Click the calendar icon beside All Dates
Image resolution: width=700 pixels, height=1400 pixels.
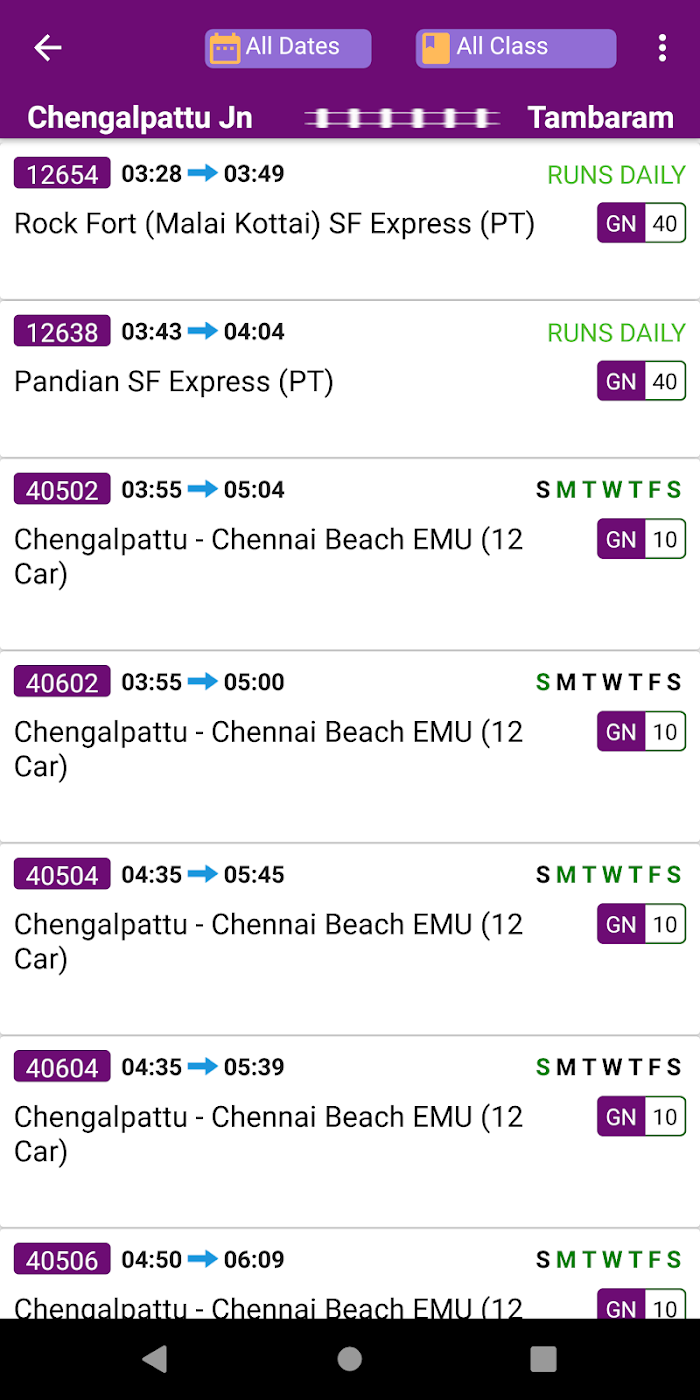point(225,47)
